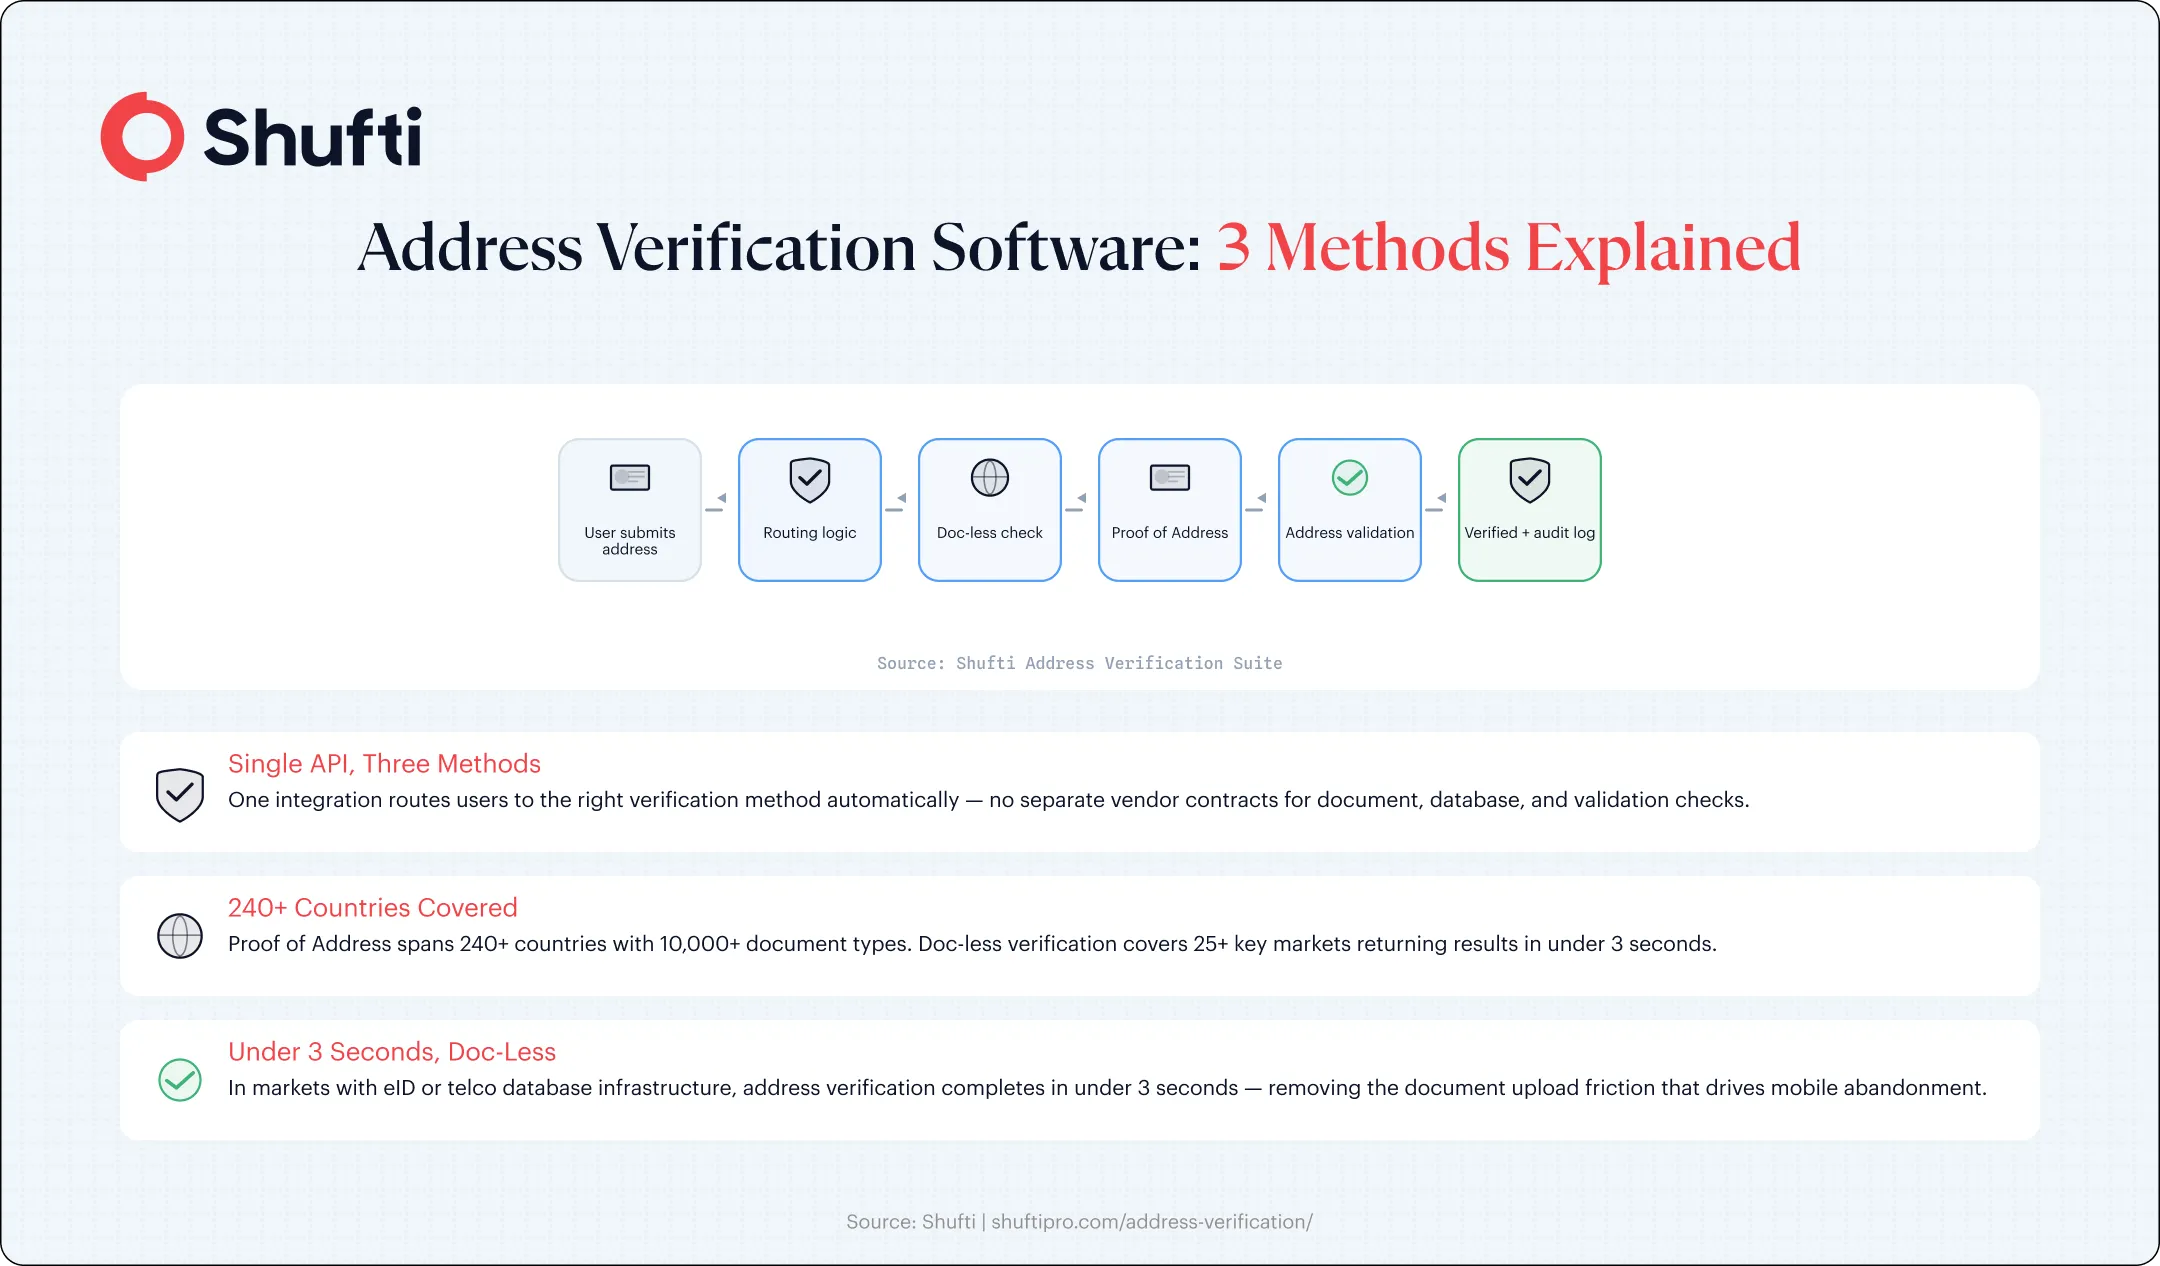Select the card icon in Proof of Address box
Image resolution: width=2160 pixels, height=1266 pixels.
click(1170, 478)
